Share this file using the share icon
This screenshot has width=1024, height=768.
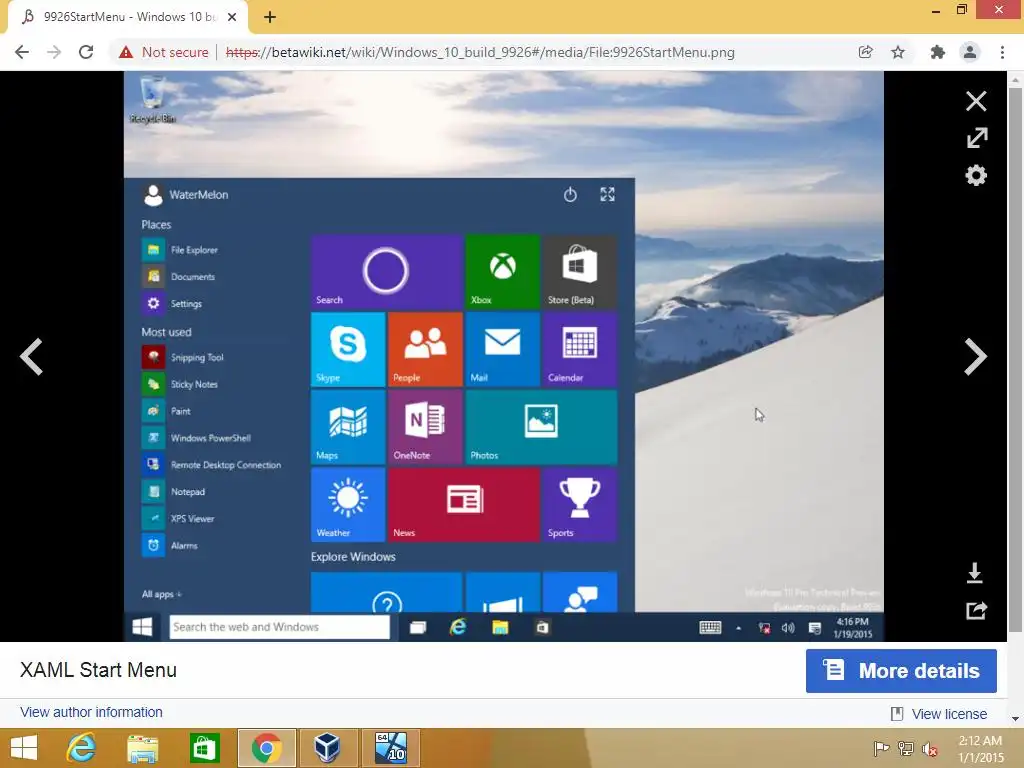[x=976, y=610]
